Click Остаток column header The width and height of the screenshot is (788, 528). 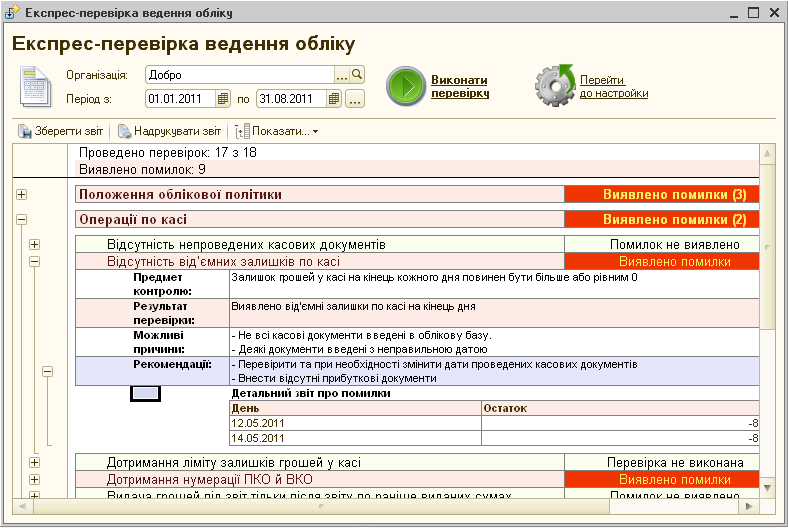(x=620, y=408)
